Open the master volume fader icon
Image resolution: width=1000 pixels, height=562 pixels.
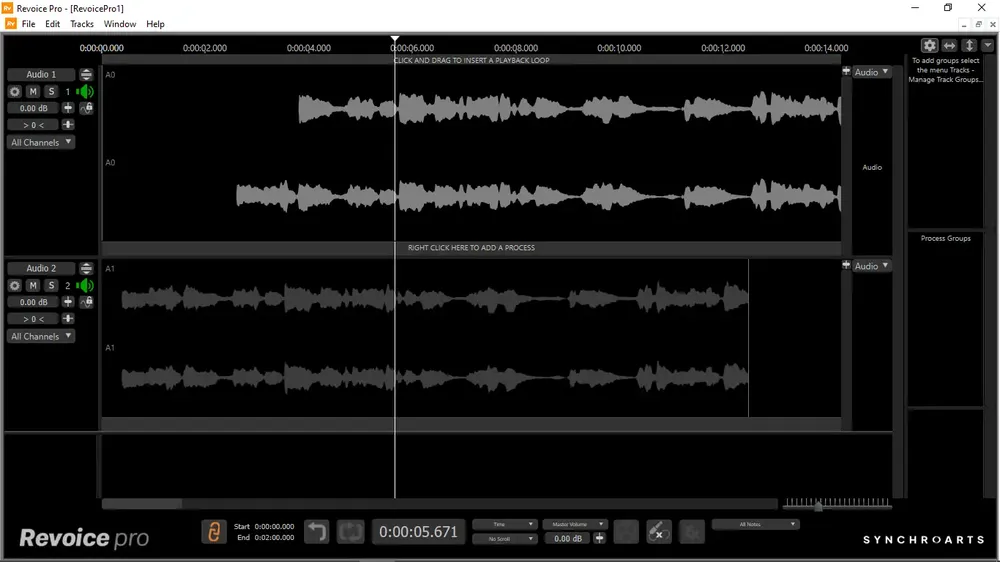tap(599, 539)
